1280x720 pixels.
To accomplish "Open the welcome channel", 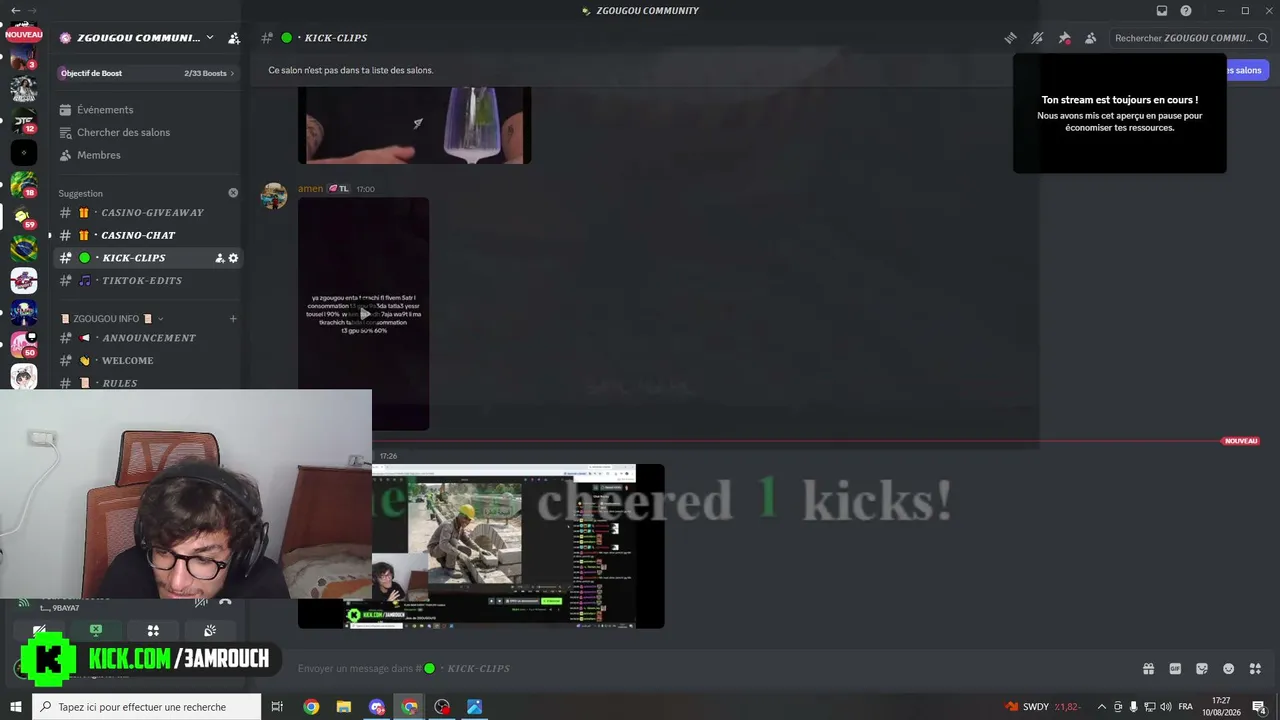I will 147,360.
